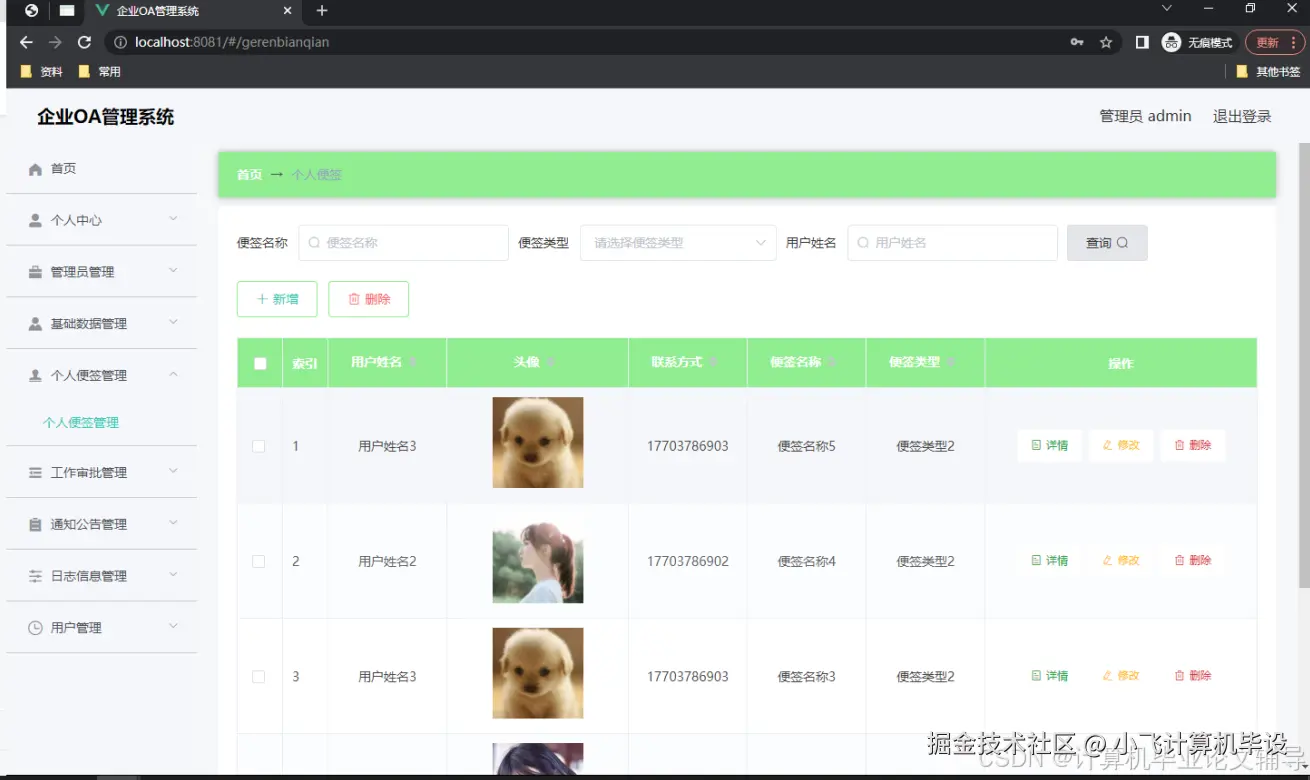1310x780 pixels.
Task: Click the browser 更新 button
Action: pyautogui.click(x=1274, y=42)
